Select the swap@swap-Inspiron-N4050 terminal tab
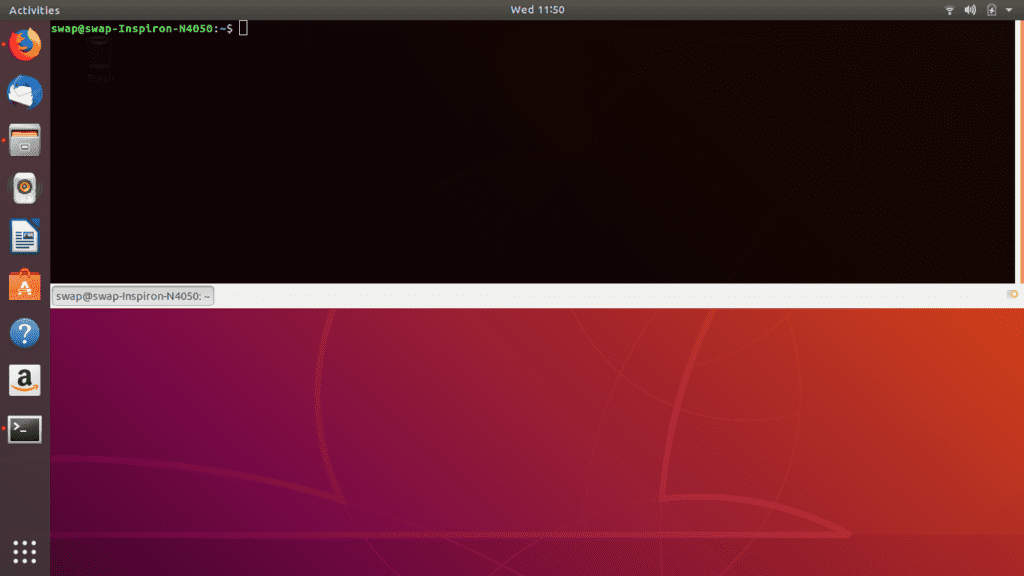 (133, 295)
